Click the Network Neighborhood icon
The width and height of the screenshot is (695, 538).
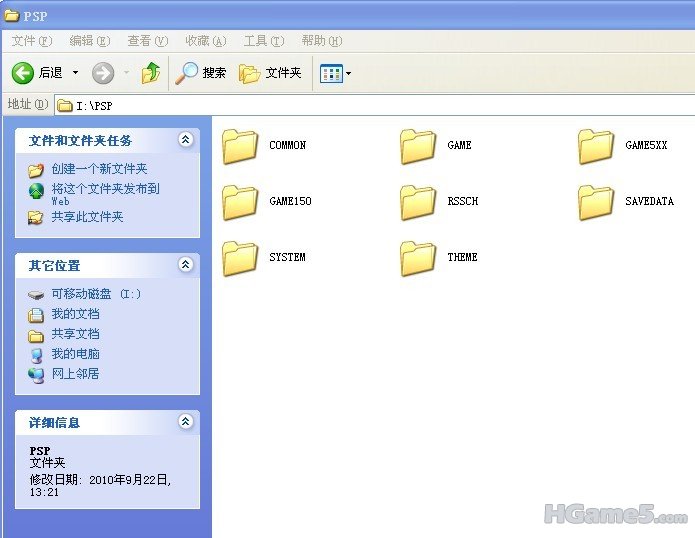click(x=36, y=375)
